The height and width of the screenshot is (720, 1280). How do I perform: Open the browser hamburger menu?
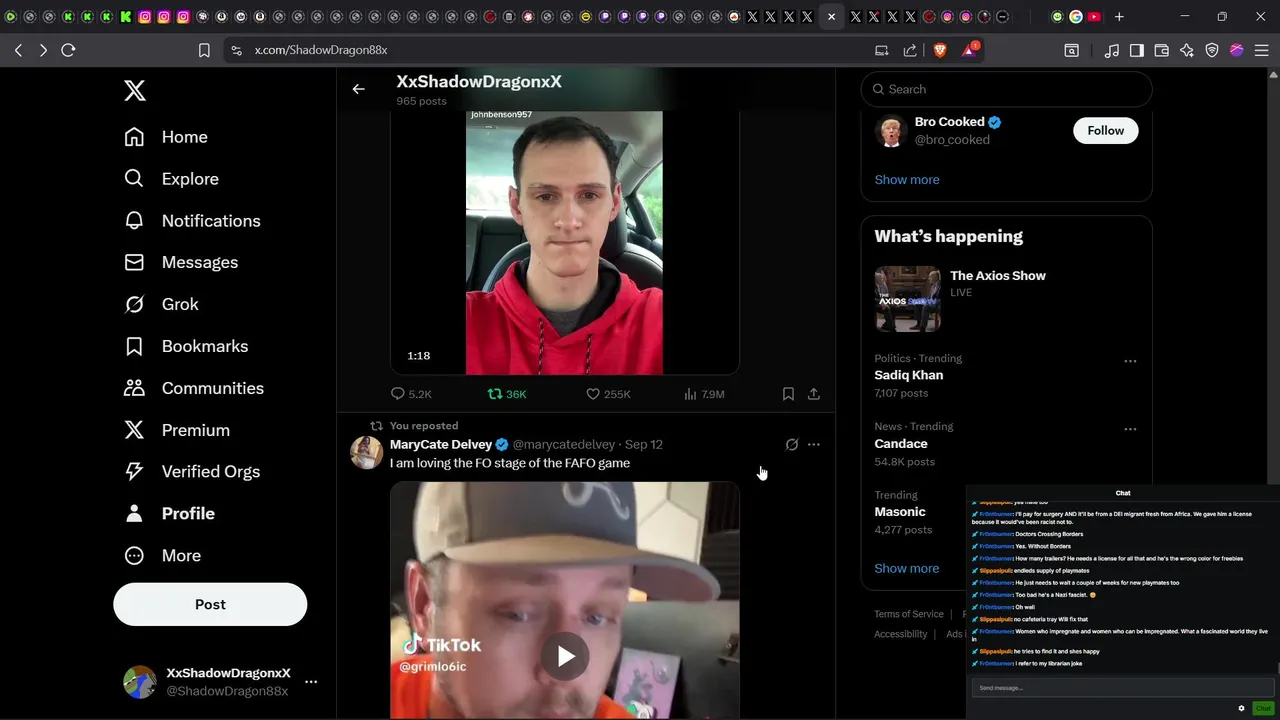coord(1262,50)
